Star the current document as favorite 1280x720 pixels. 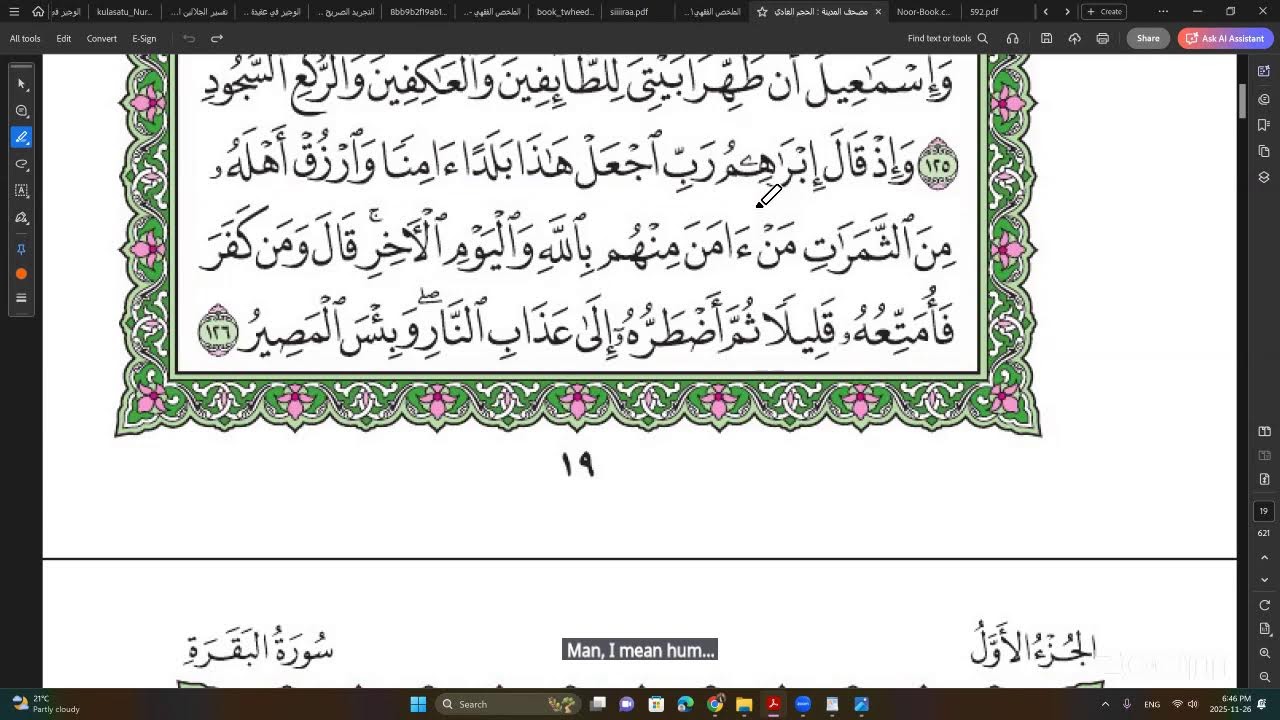pos(762,12)
